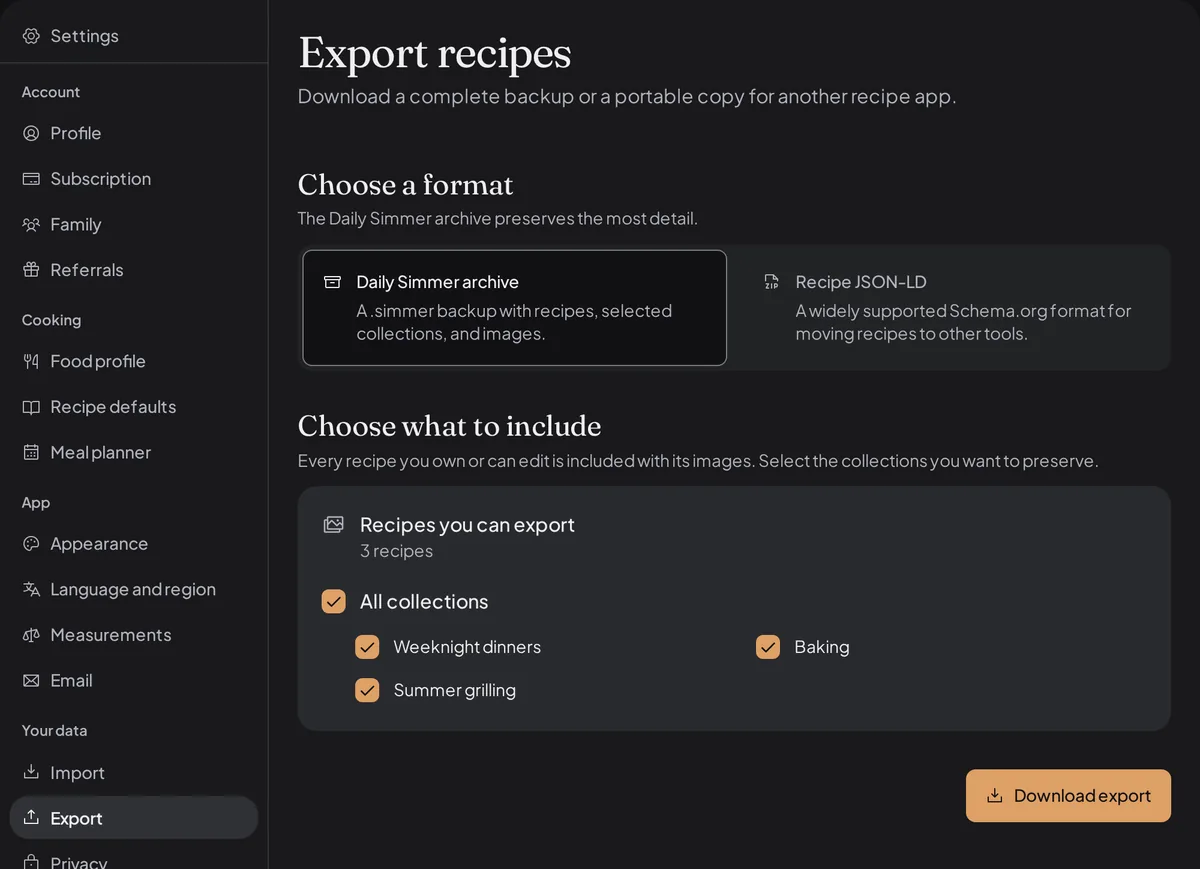The image size is (1200, 869).
Task: Click the Privacy sidebar item
Action: 134,858
